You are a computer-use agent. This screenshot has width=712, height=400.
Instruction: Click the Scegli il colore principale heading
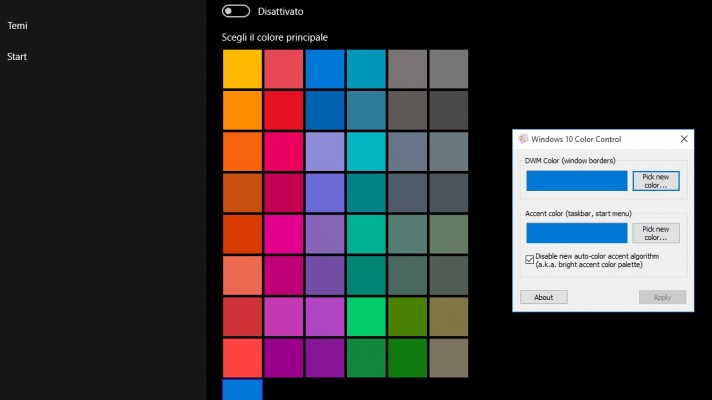tap(275, 37)
